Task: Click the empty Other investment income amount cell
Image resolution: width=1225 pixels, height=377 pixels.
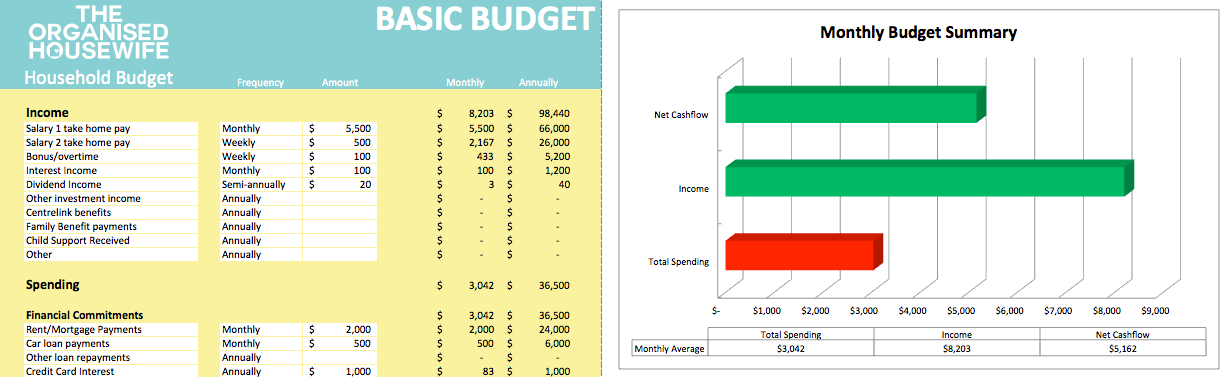Action: click(x=340, y=199)
